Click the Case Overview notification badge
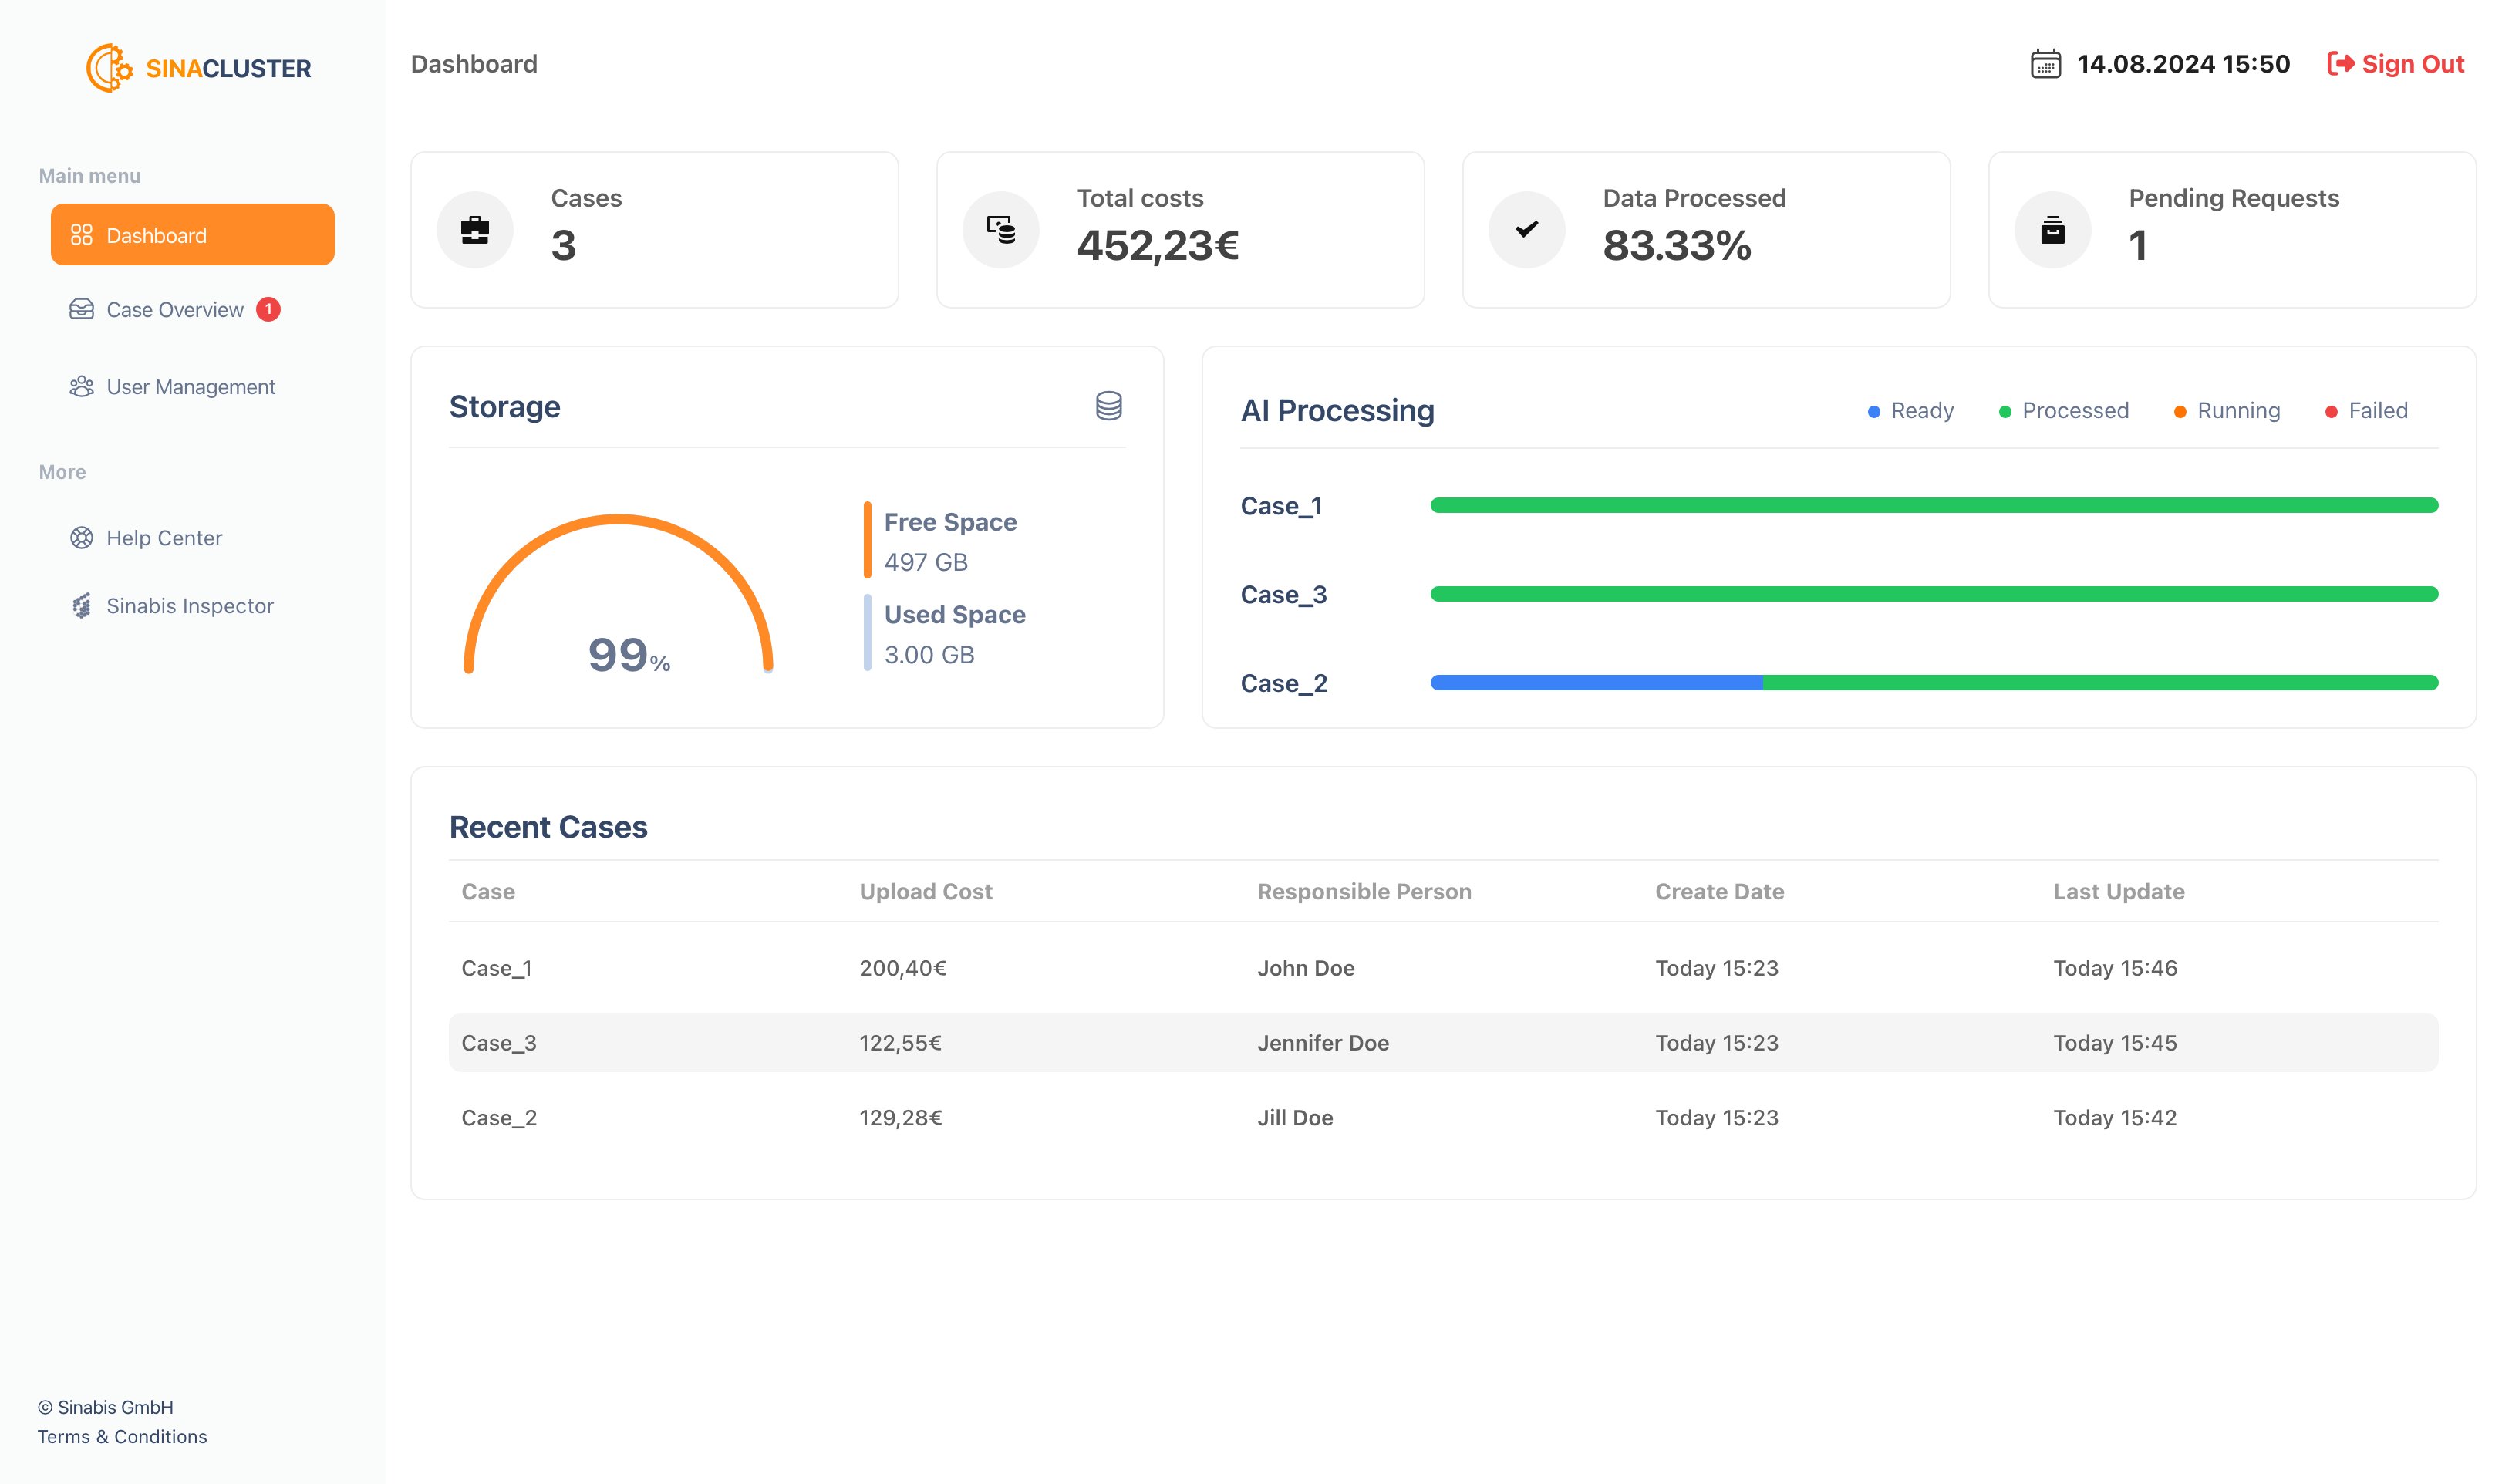 click(268, 309)
